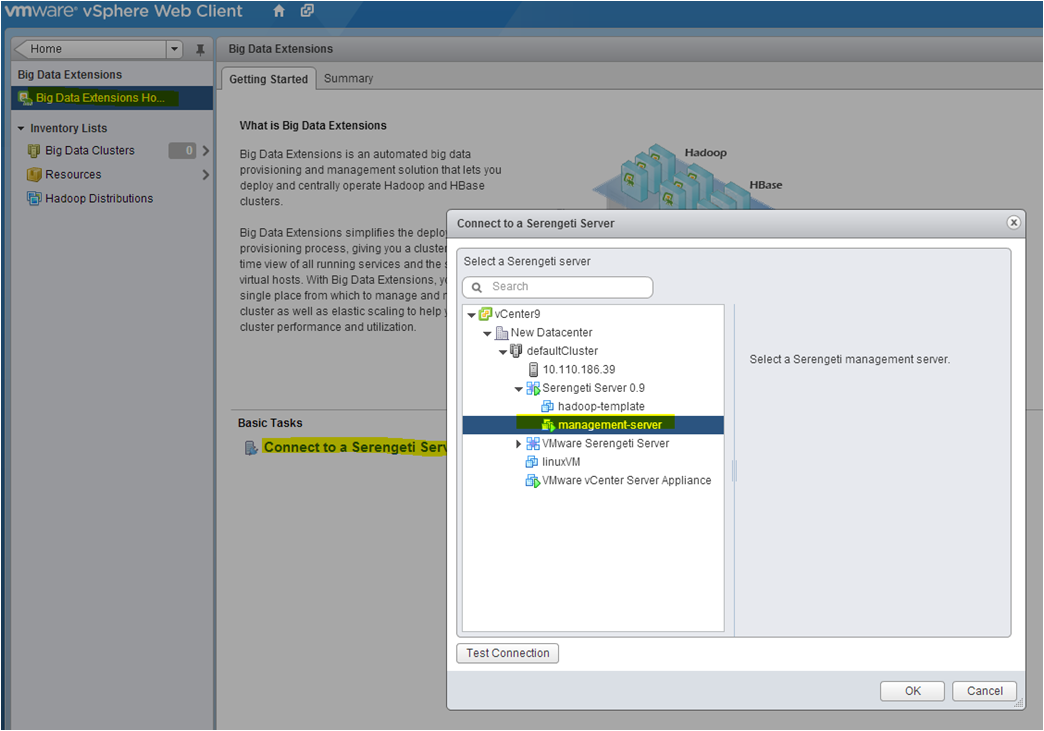
Task: Click Hadoop Distributions icon
Action: [x=33, y=198]
